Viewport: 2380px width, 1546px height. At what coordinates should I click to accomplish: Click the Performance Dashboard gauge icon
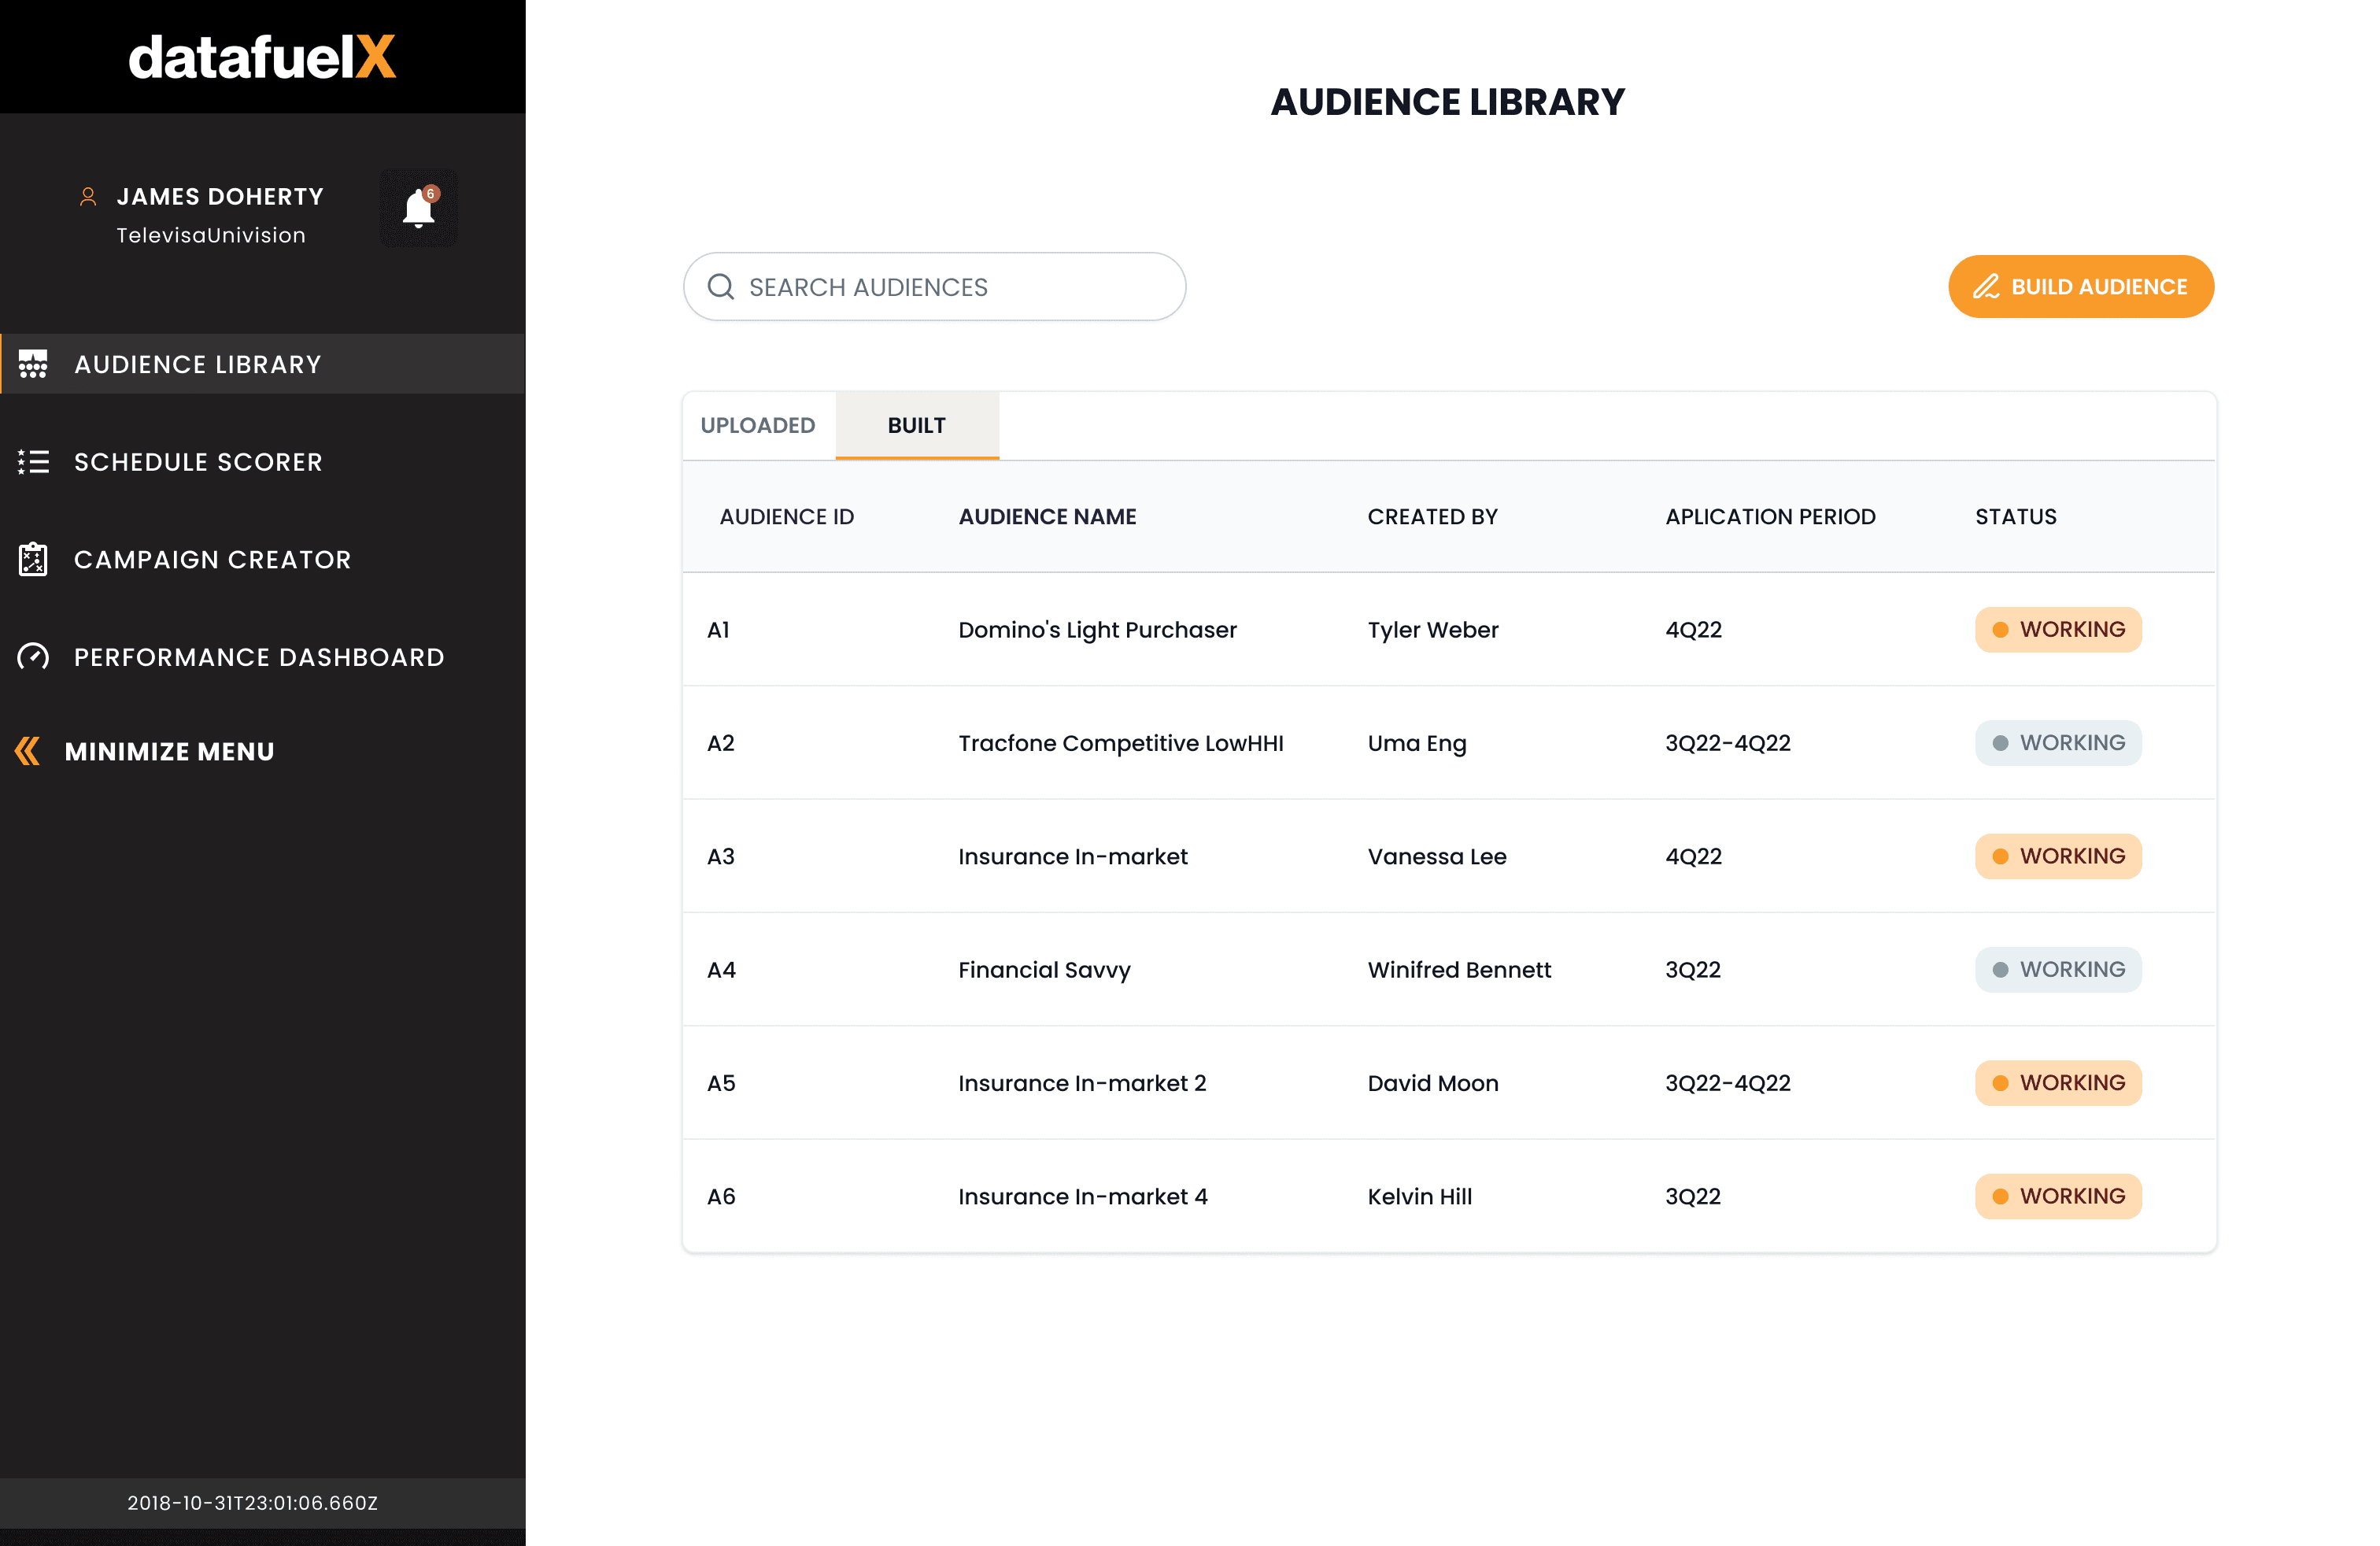pyautogui.click(x=33, y=657)
